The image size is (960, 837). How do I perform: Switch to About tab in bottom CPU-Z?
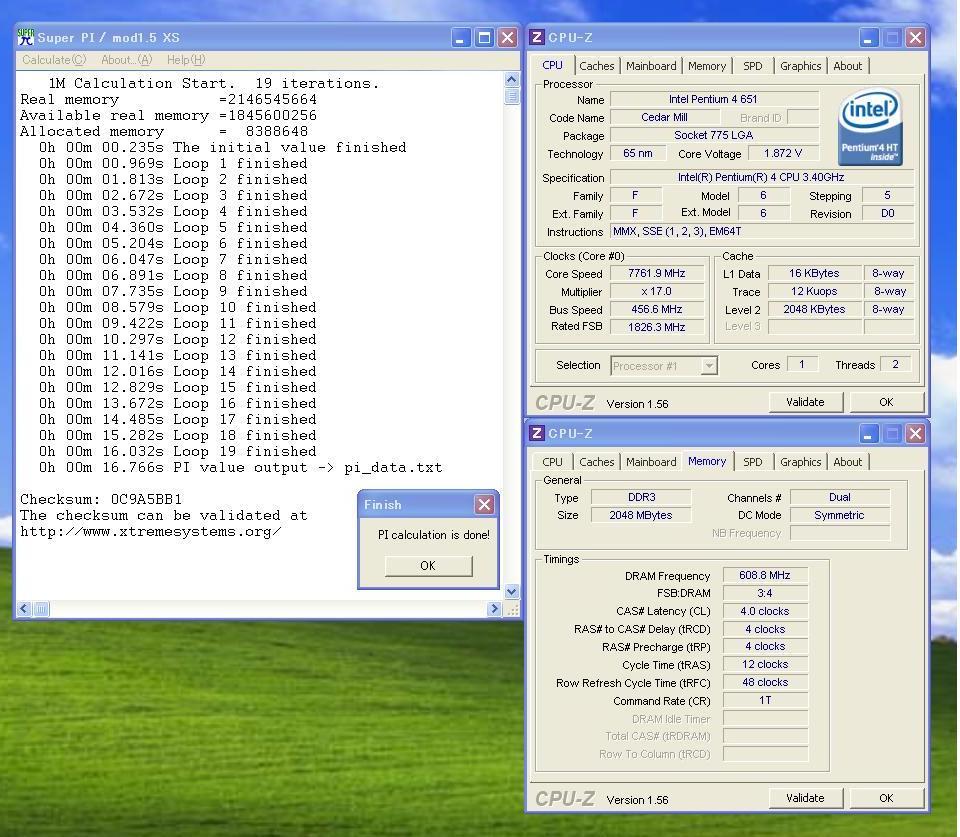[x=847, y=462]
